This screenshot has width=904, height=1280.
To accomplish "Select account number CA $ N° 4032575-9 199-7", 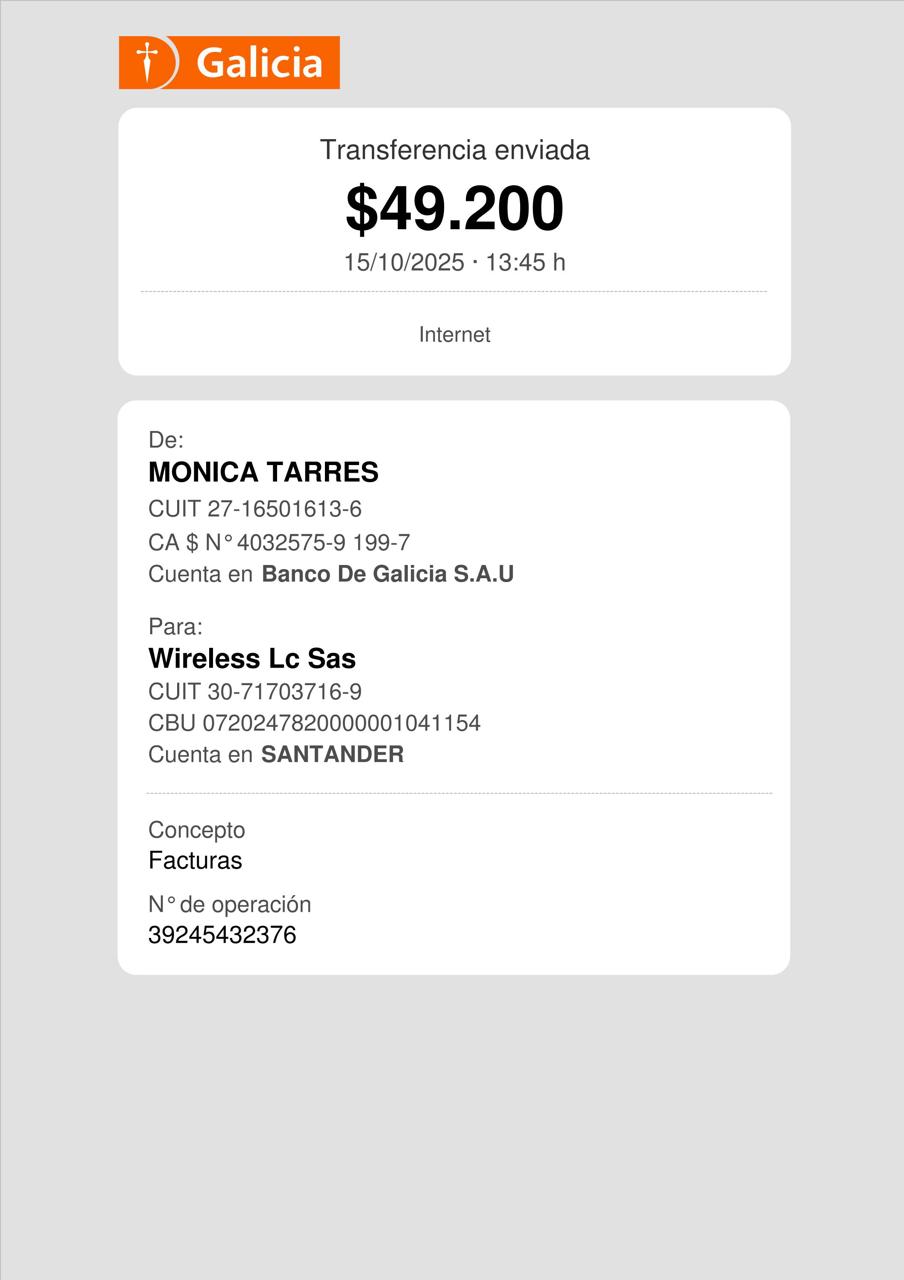I will click(x=279, y=543).
